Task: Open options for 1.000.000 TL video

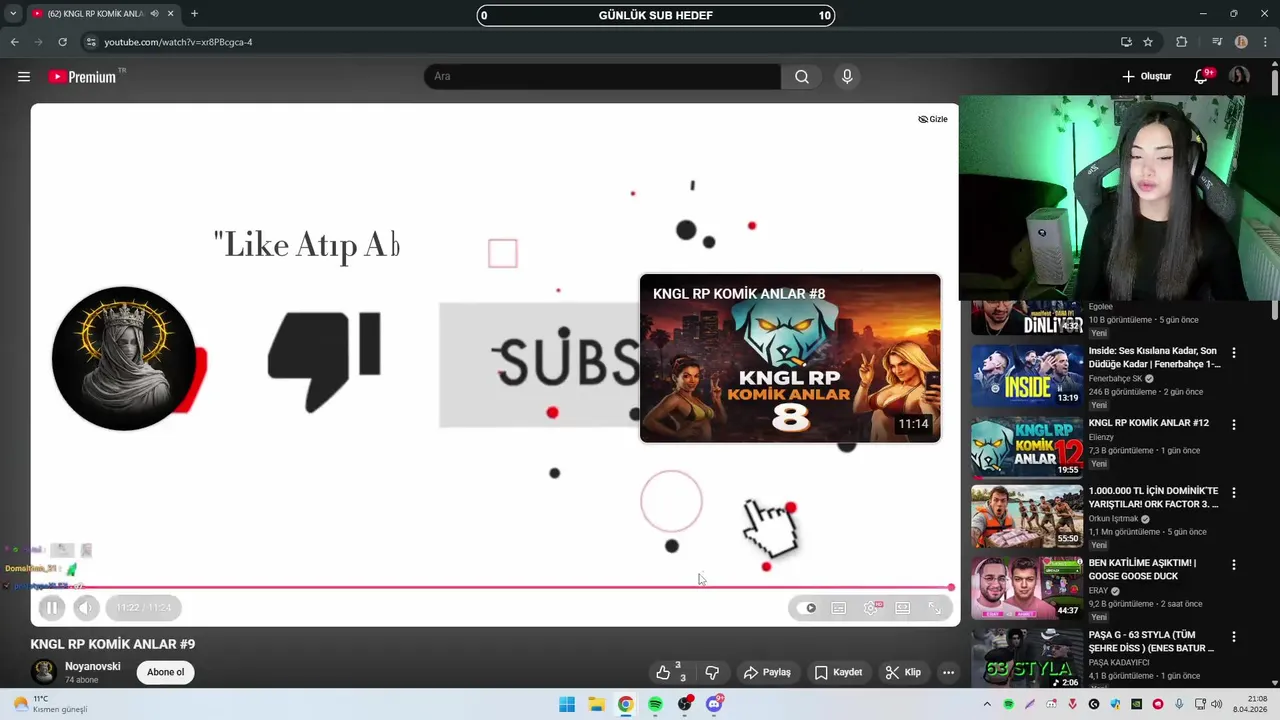Action: (x=1233, y=493)
